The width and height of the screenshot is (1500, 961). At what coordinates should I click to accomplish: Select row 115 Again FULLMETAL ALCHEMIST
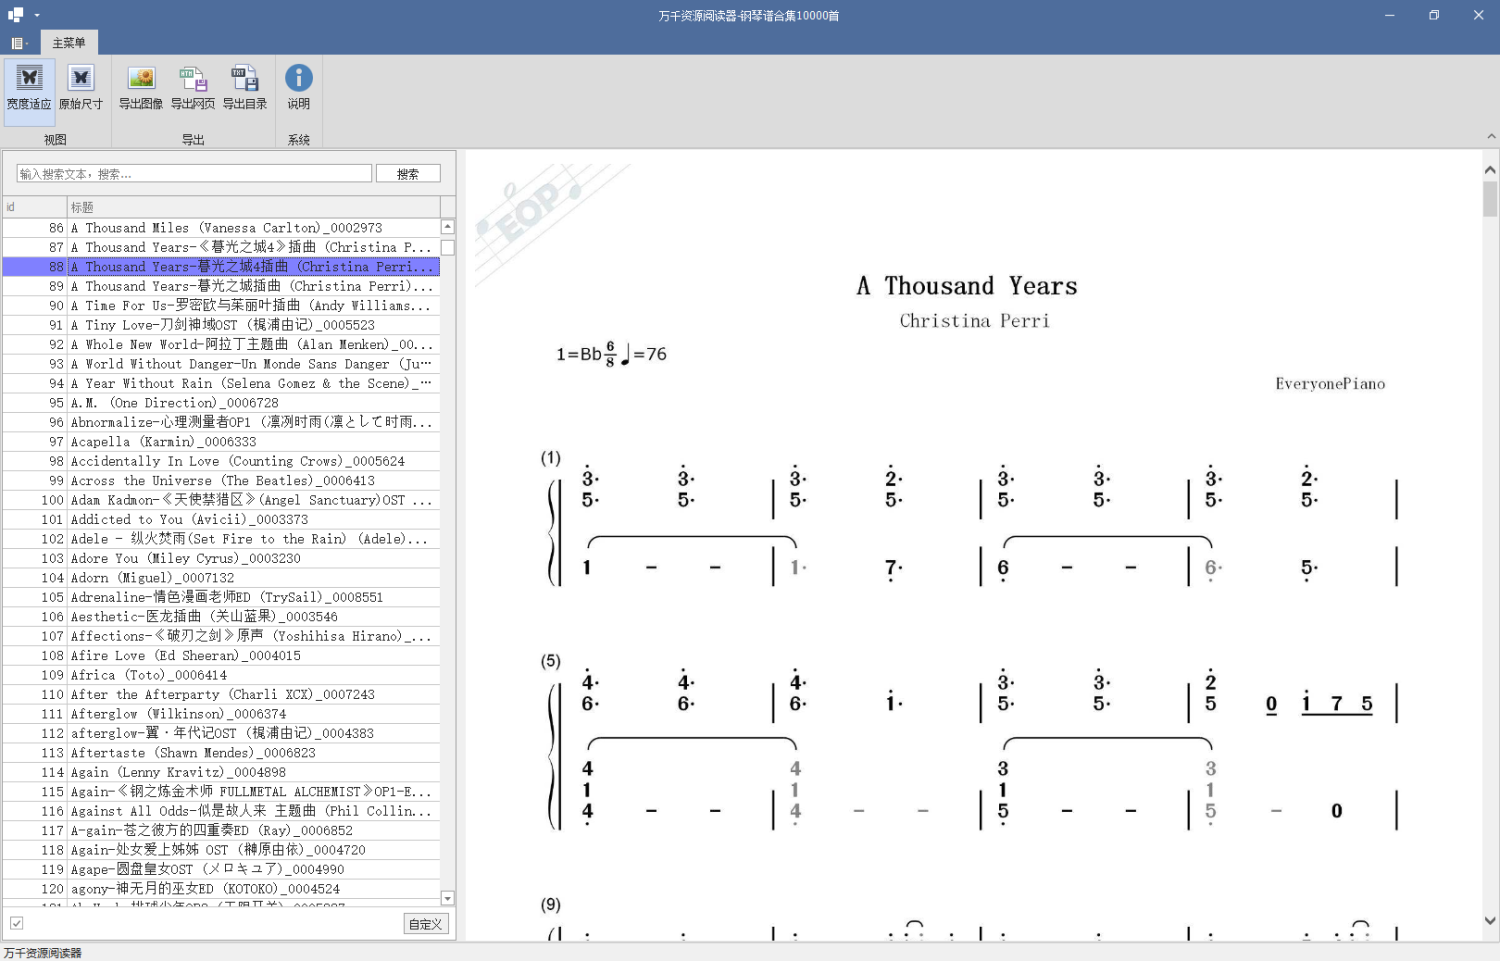click(221, 792)
